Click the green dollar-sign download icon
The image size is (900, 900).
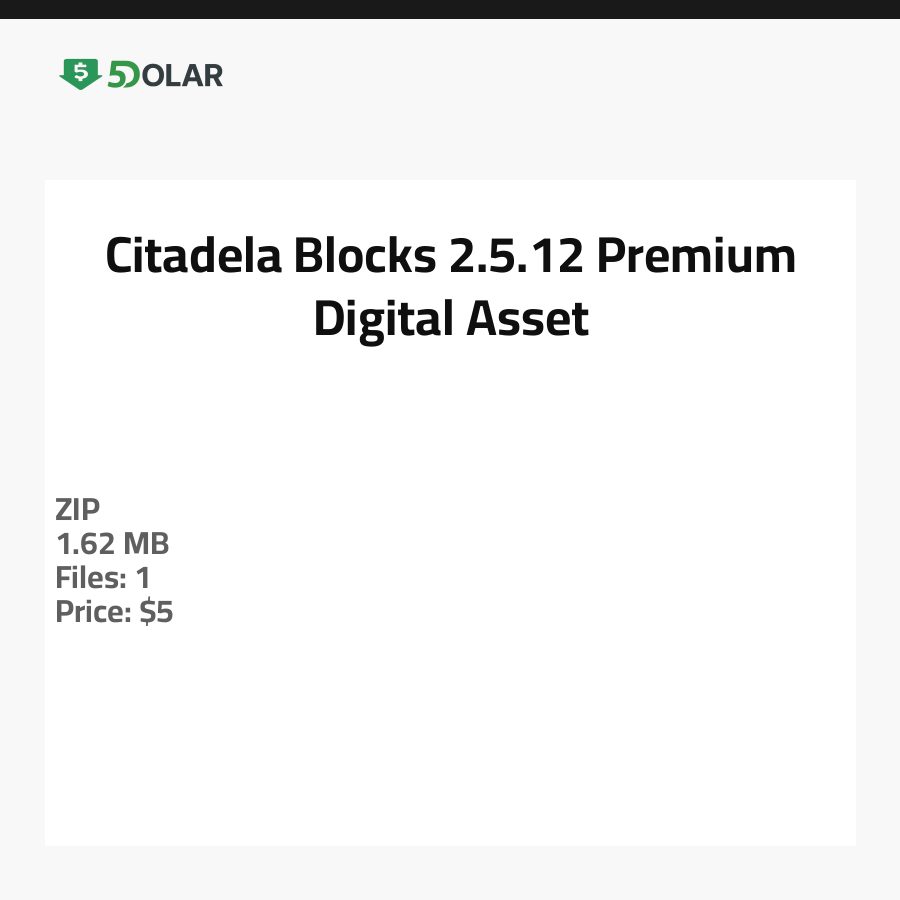tap(80, 74)
